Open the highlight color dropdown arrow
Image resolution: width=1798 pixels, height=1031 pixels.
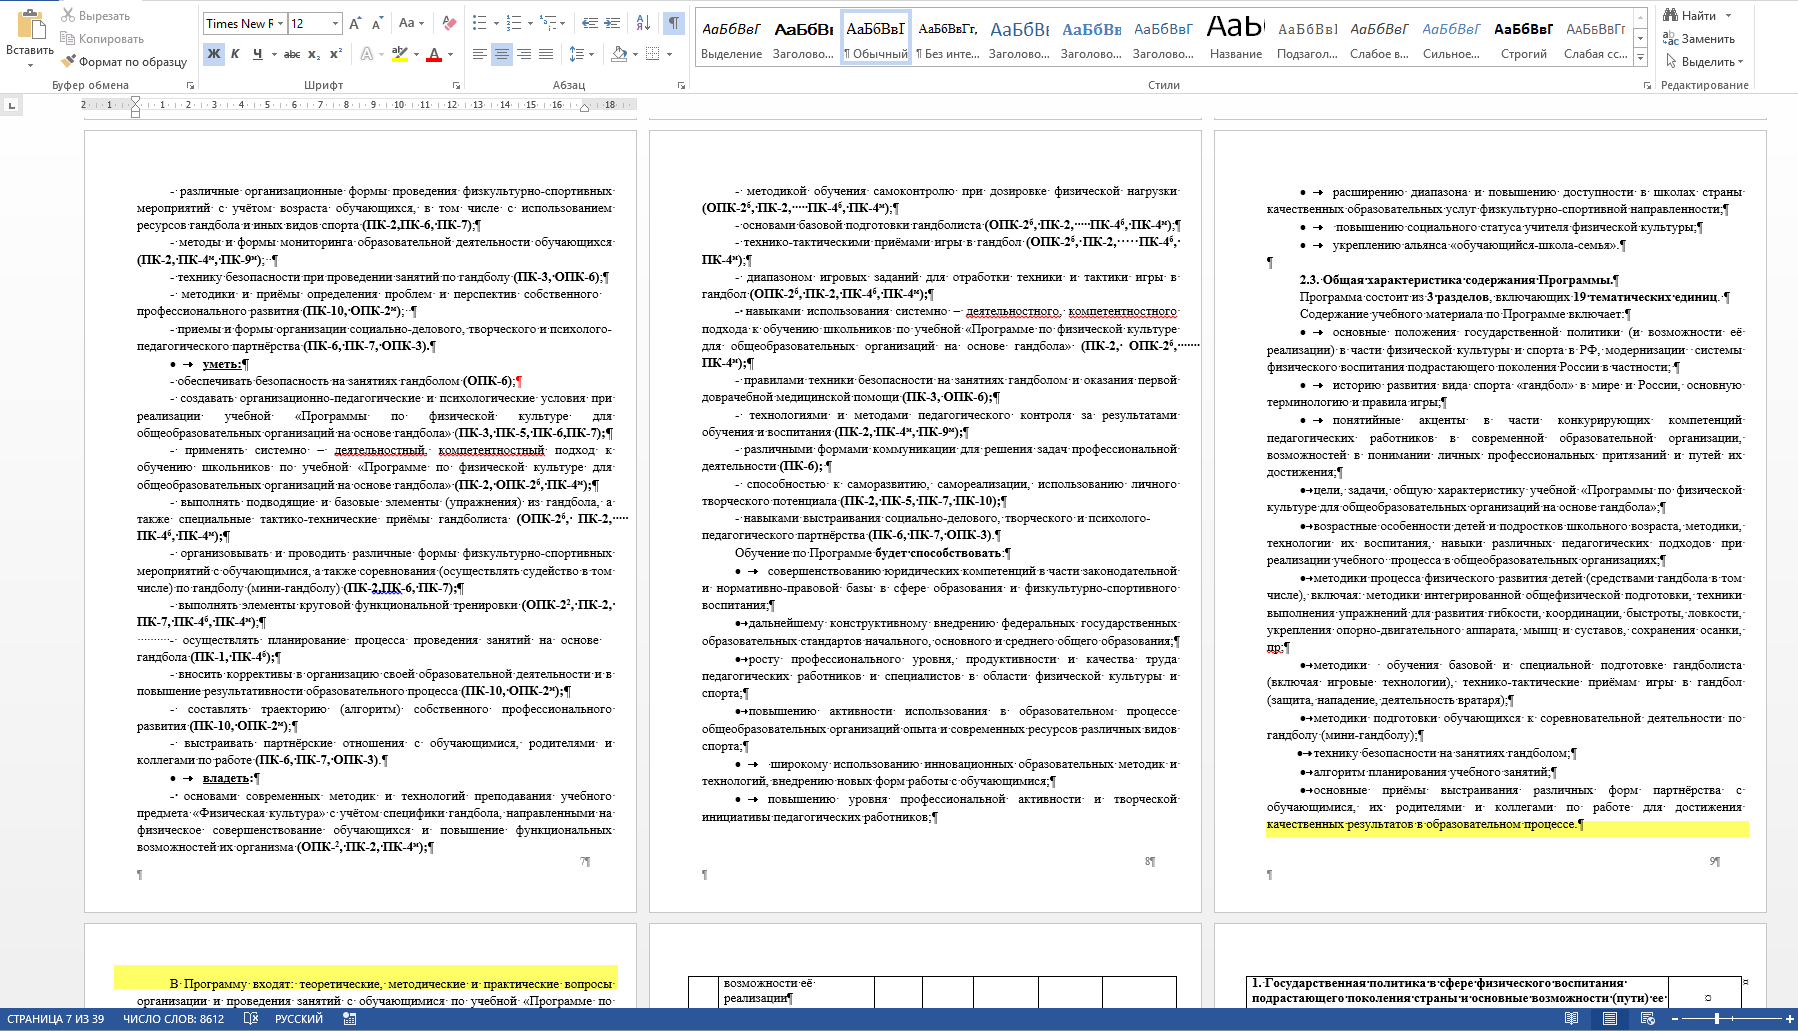(416, 54)
